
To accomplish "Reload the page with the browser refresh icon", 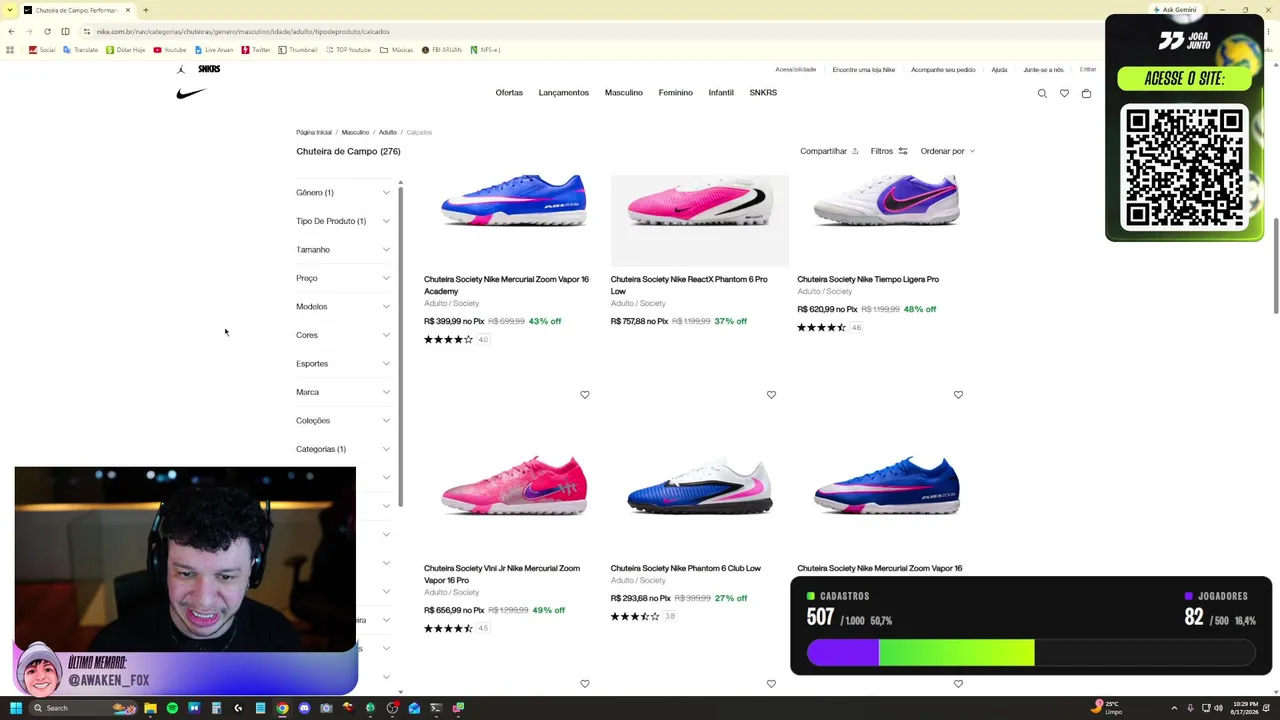I will (x=47, y=31).
